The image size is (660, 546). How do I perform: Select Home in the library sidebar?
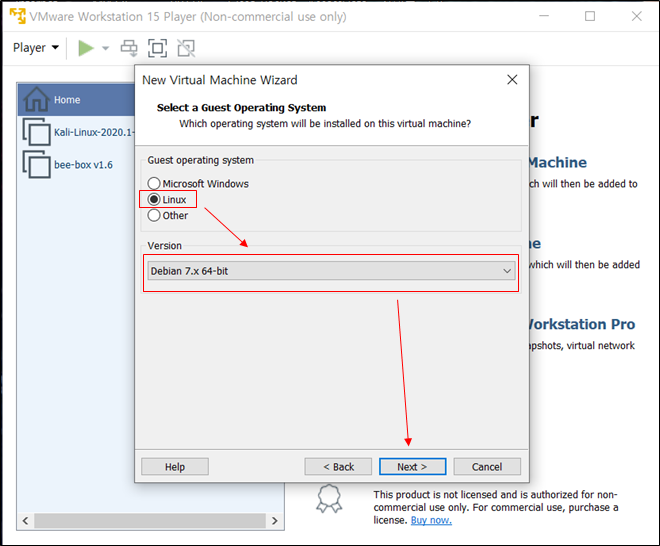pyautogui.click(x=76, y=99)
